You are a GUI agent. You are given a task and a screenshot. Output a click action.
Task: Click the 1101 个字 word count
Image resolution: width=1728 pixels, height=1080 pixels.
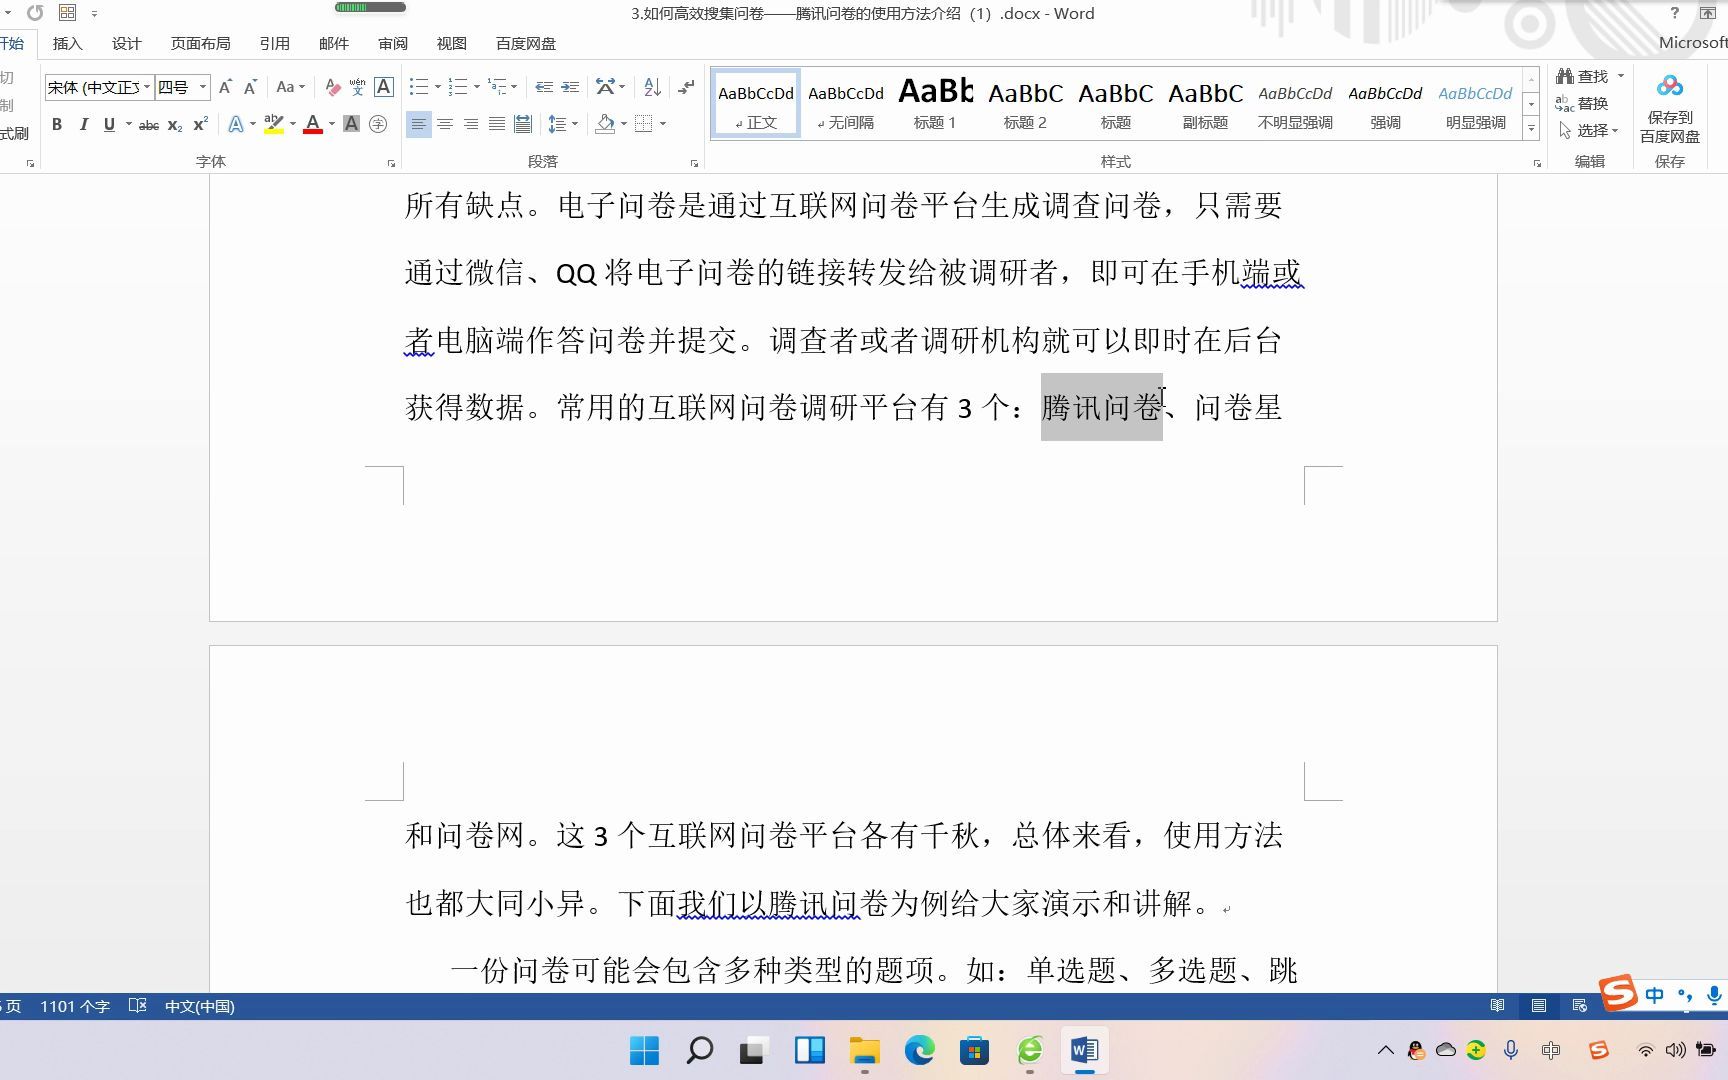(x=75, y=1006)
